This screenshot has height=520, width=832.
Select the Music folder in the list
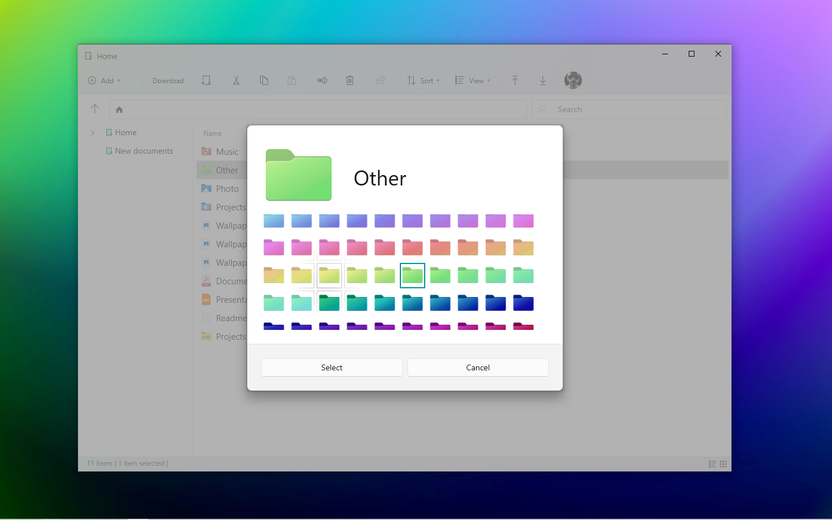[x=220, y=152]
